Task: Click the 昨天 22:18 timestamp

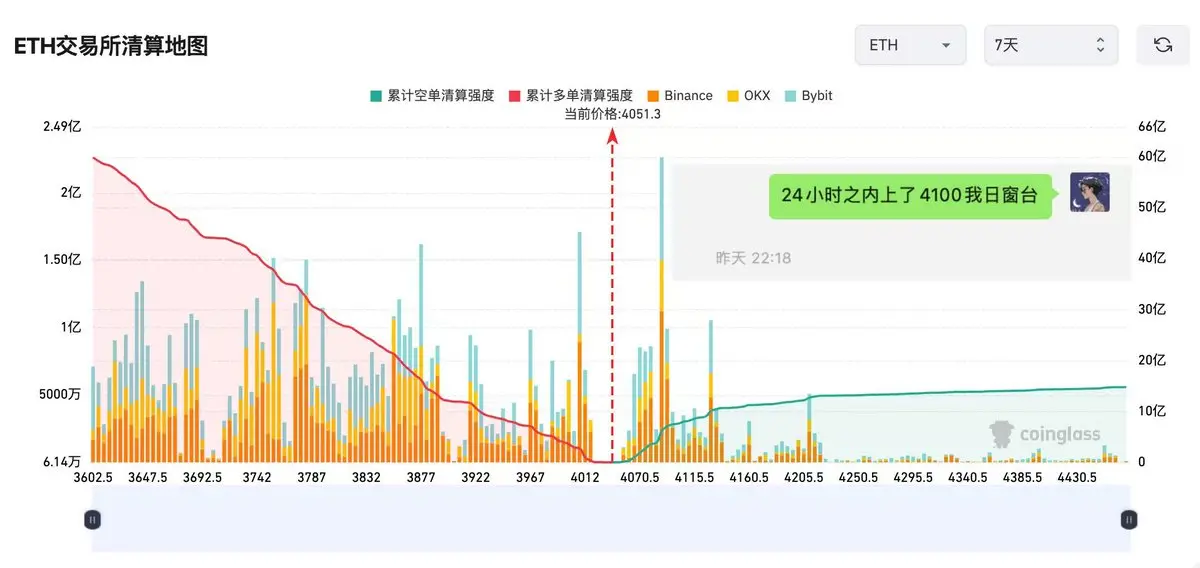Action: point(753,258)
